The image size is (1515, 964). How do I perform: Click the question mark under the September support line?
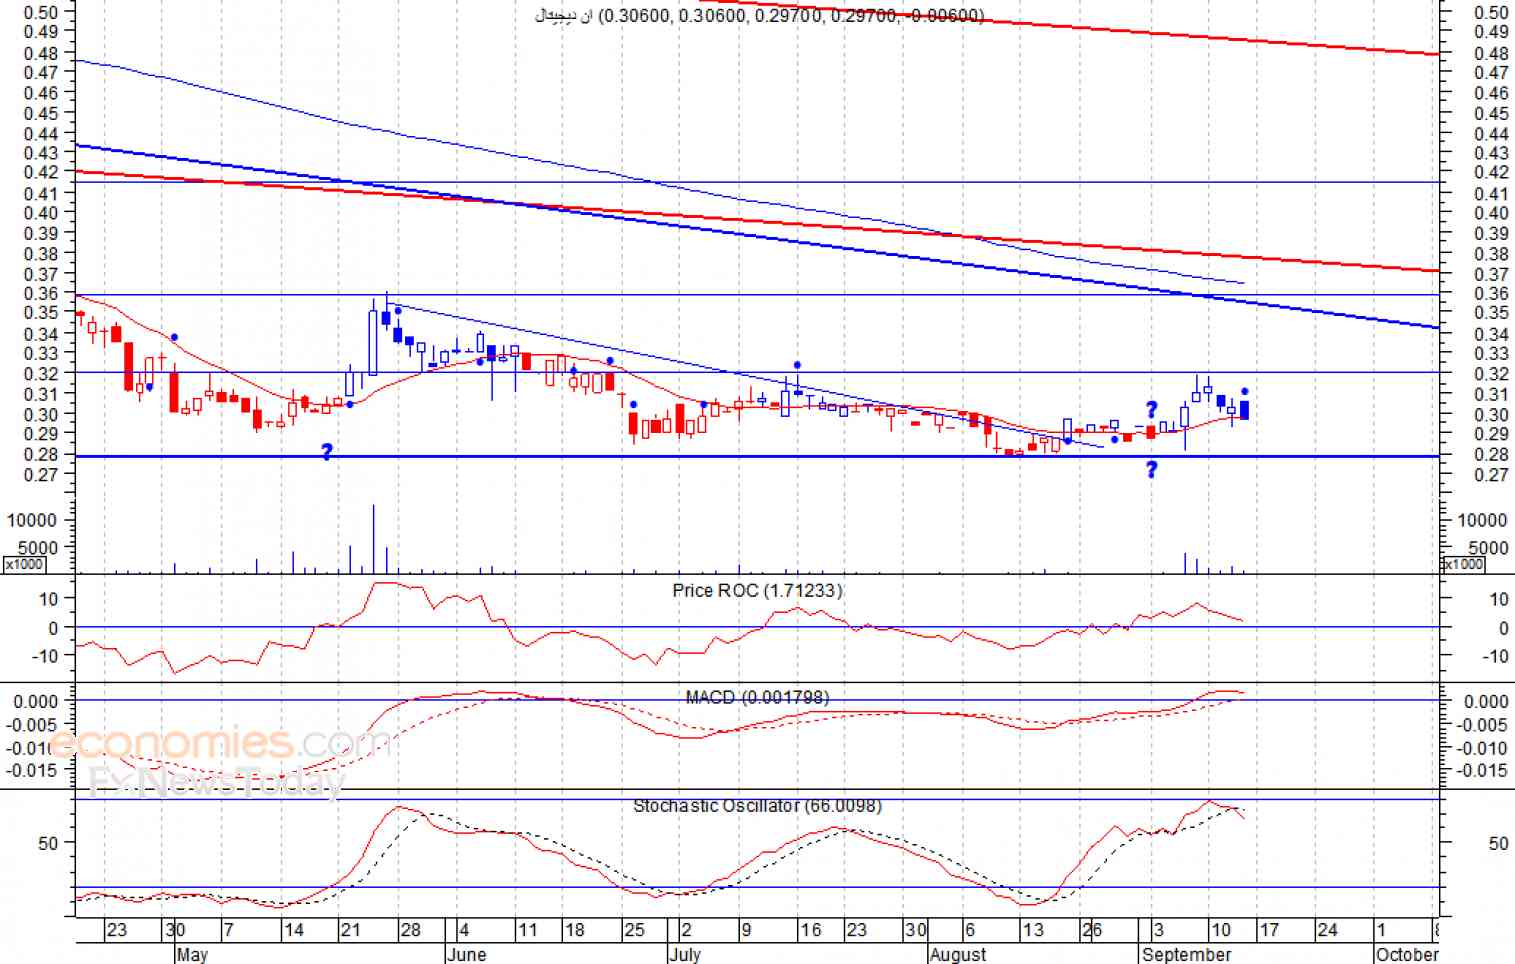(x=1151, y=470)
